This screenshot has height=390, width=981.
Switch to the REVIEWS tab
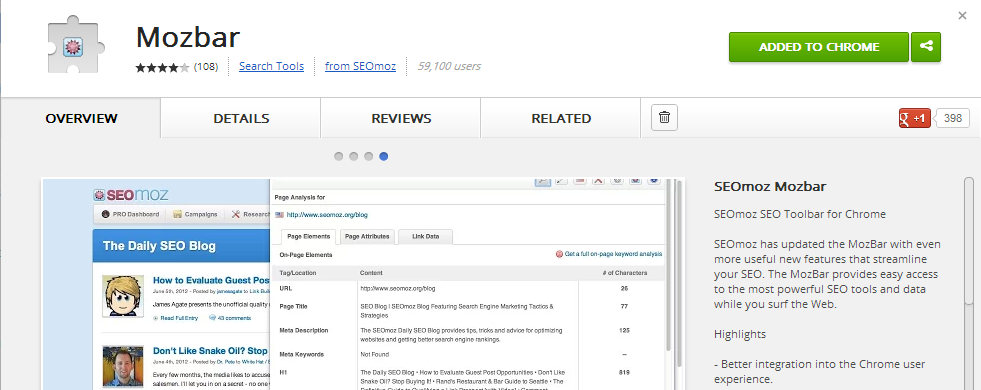click(x=401, y=118)
